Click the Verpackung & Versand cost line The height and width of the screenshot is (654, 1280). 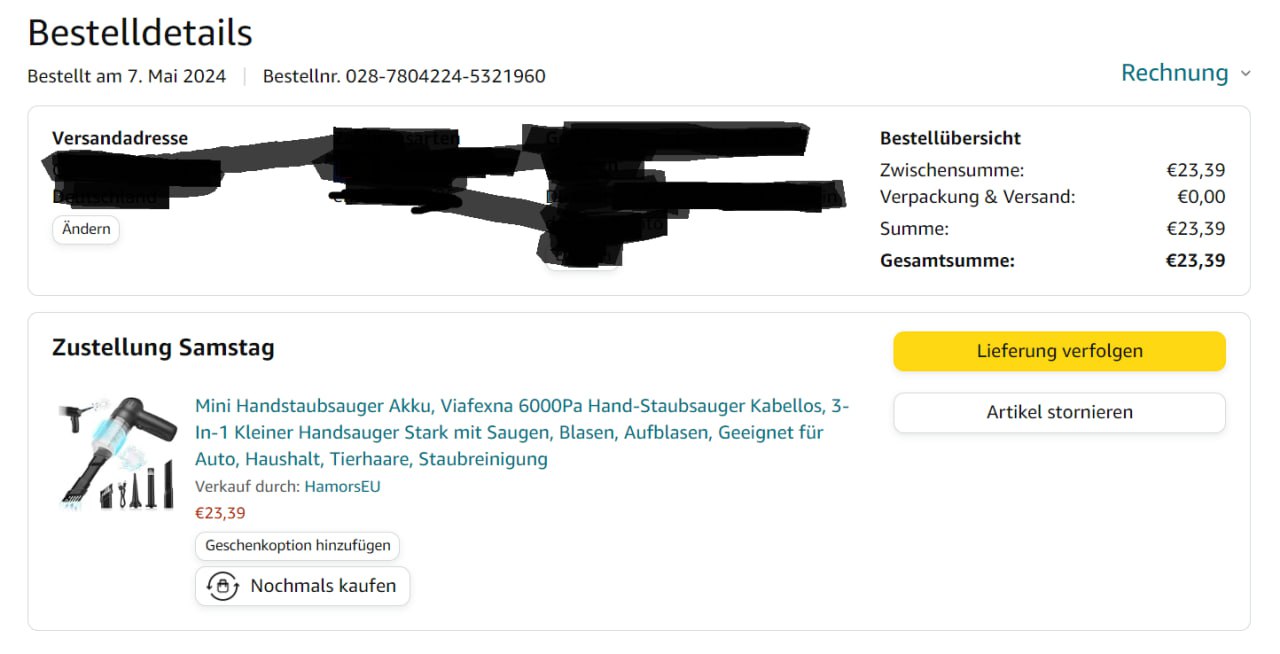pyautogui.click(x=1052, y=197)
